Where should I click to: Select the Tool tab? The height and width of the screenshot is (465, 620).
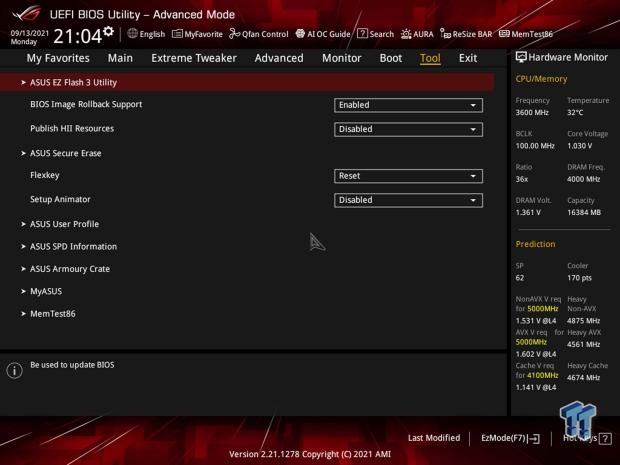click(430, 59)
